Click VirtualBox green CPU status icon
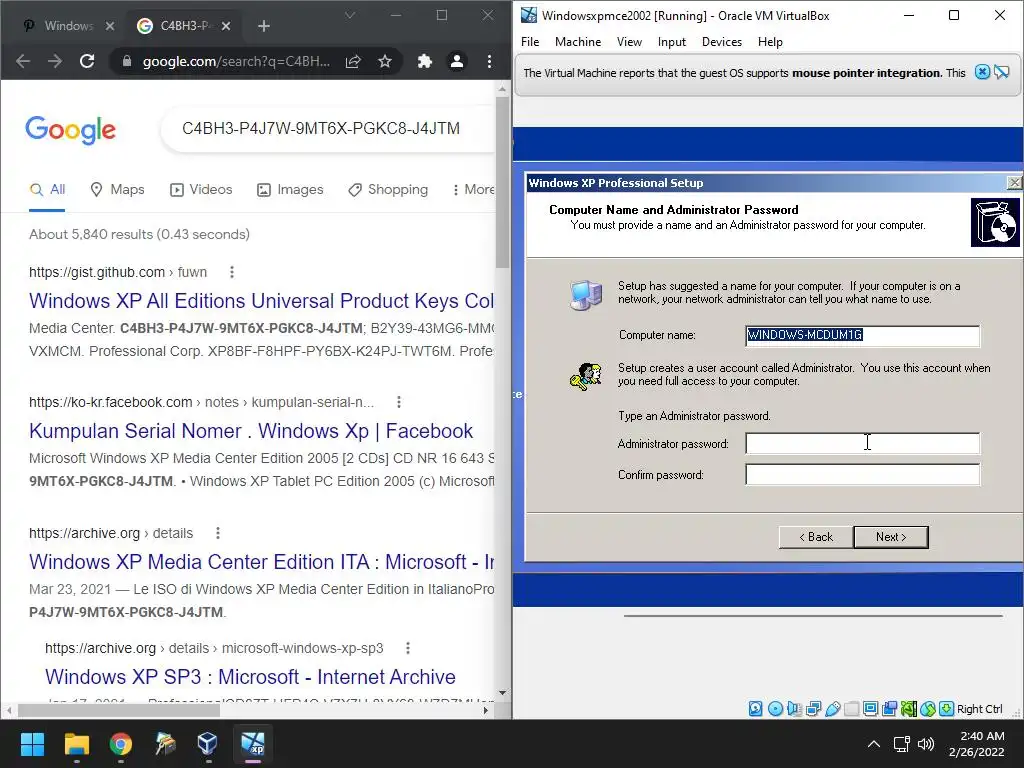This screenshot has width=1024, height=768. 908,709
